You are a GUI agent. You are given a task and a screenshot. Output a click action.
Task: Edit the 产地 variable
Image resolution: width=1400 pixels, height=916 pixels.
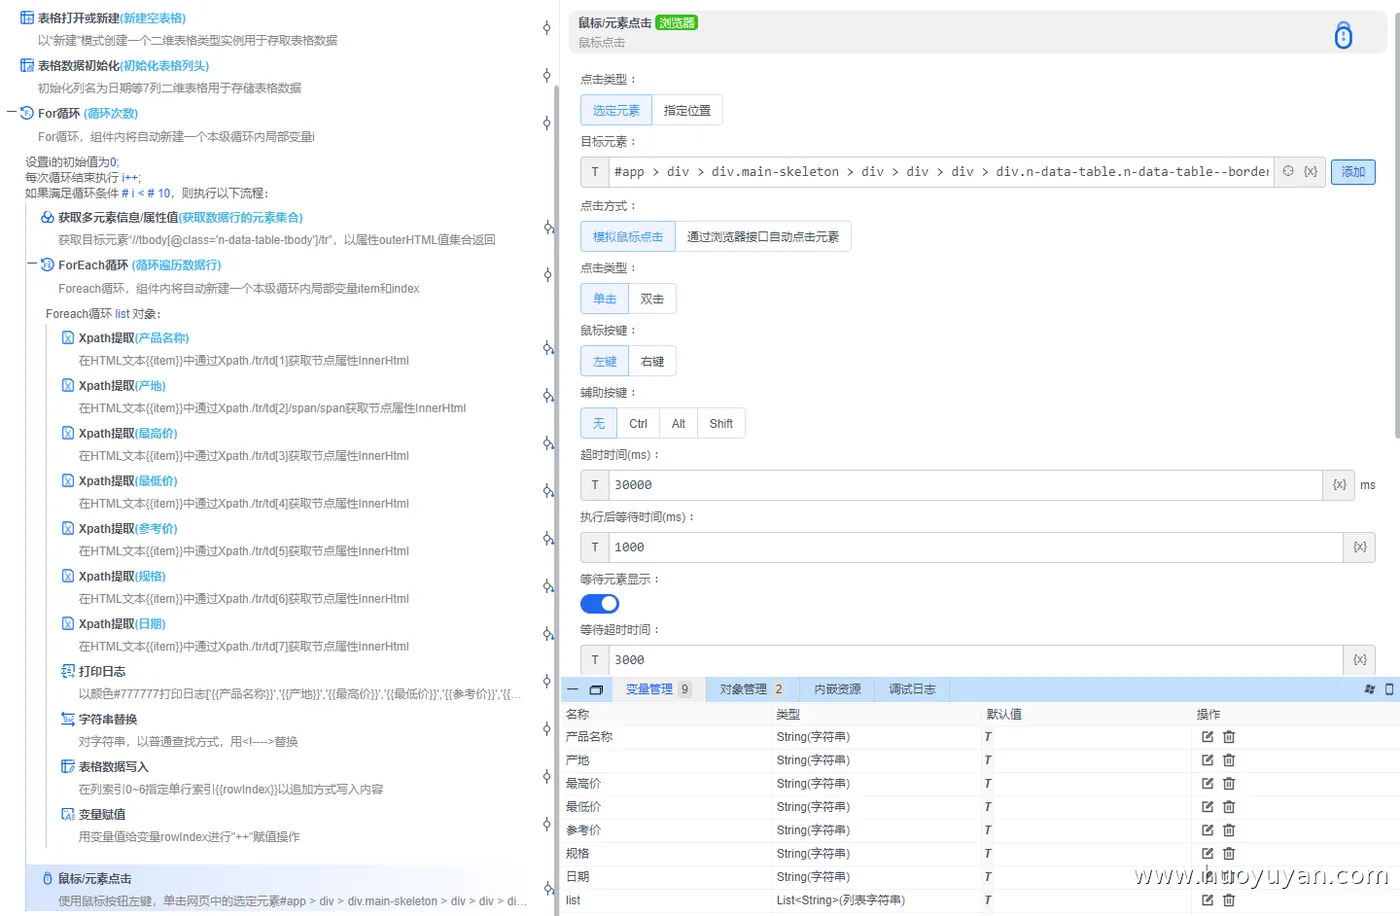coord(1207,760)
